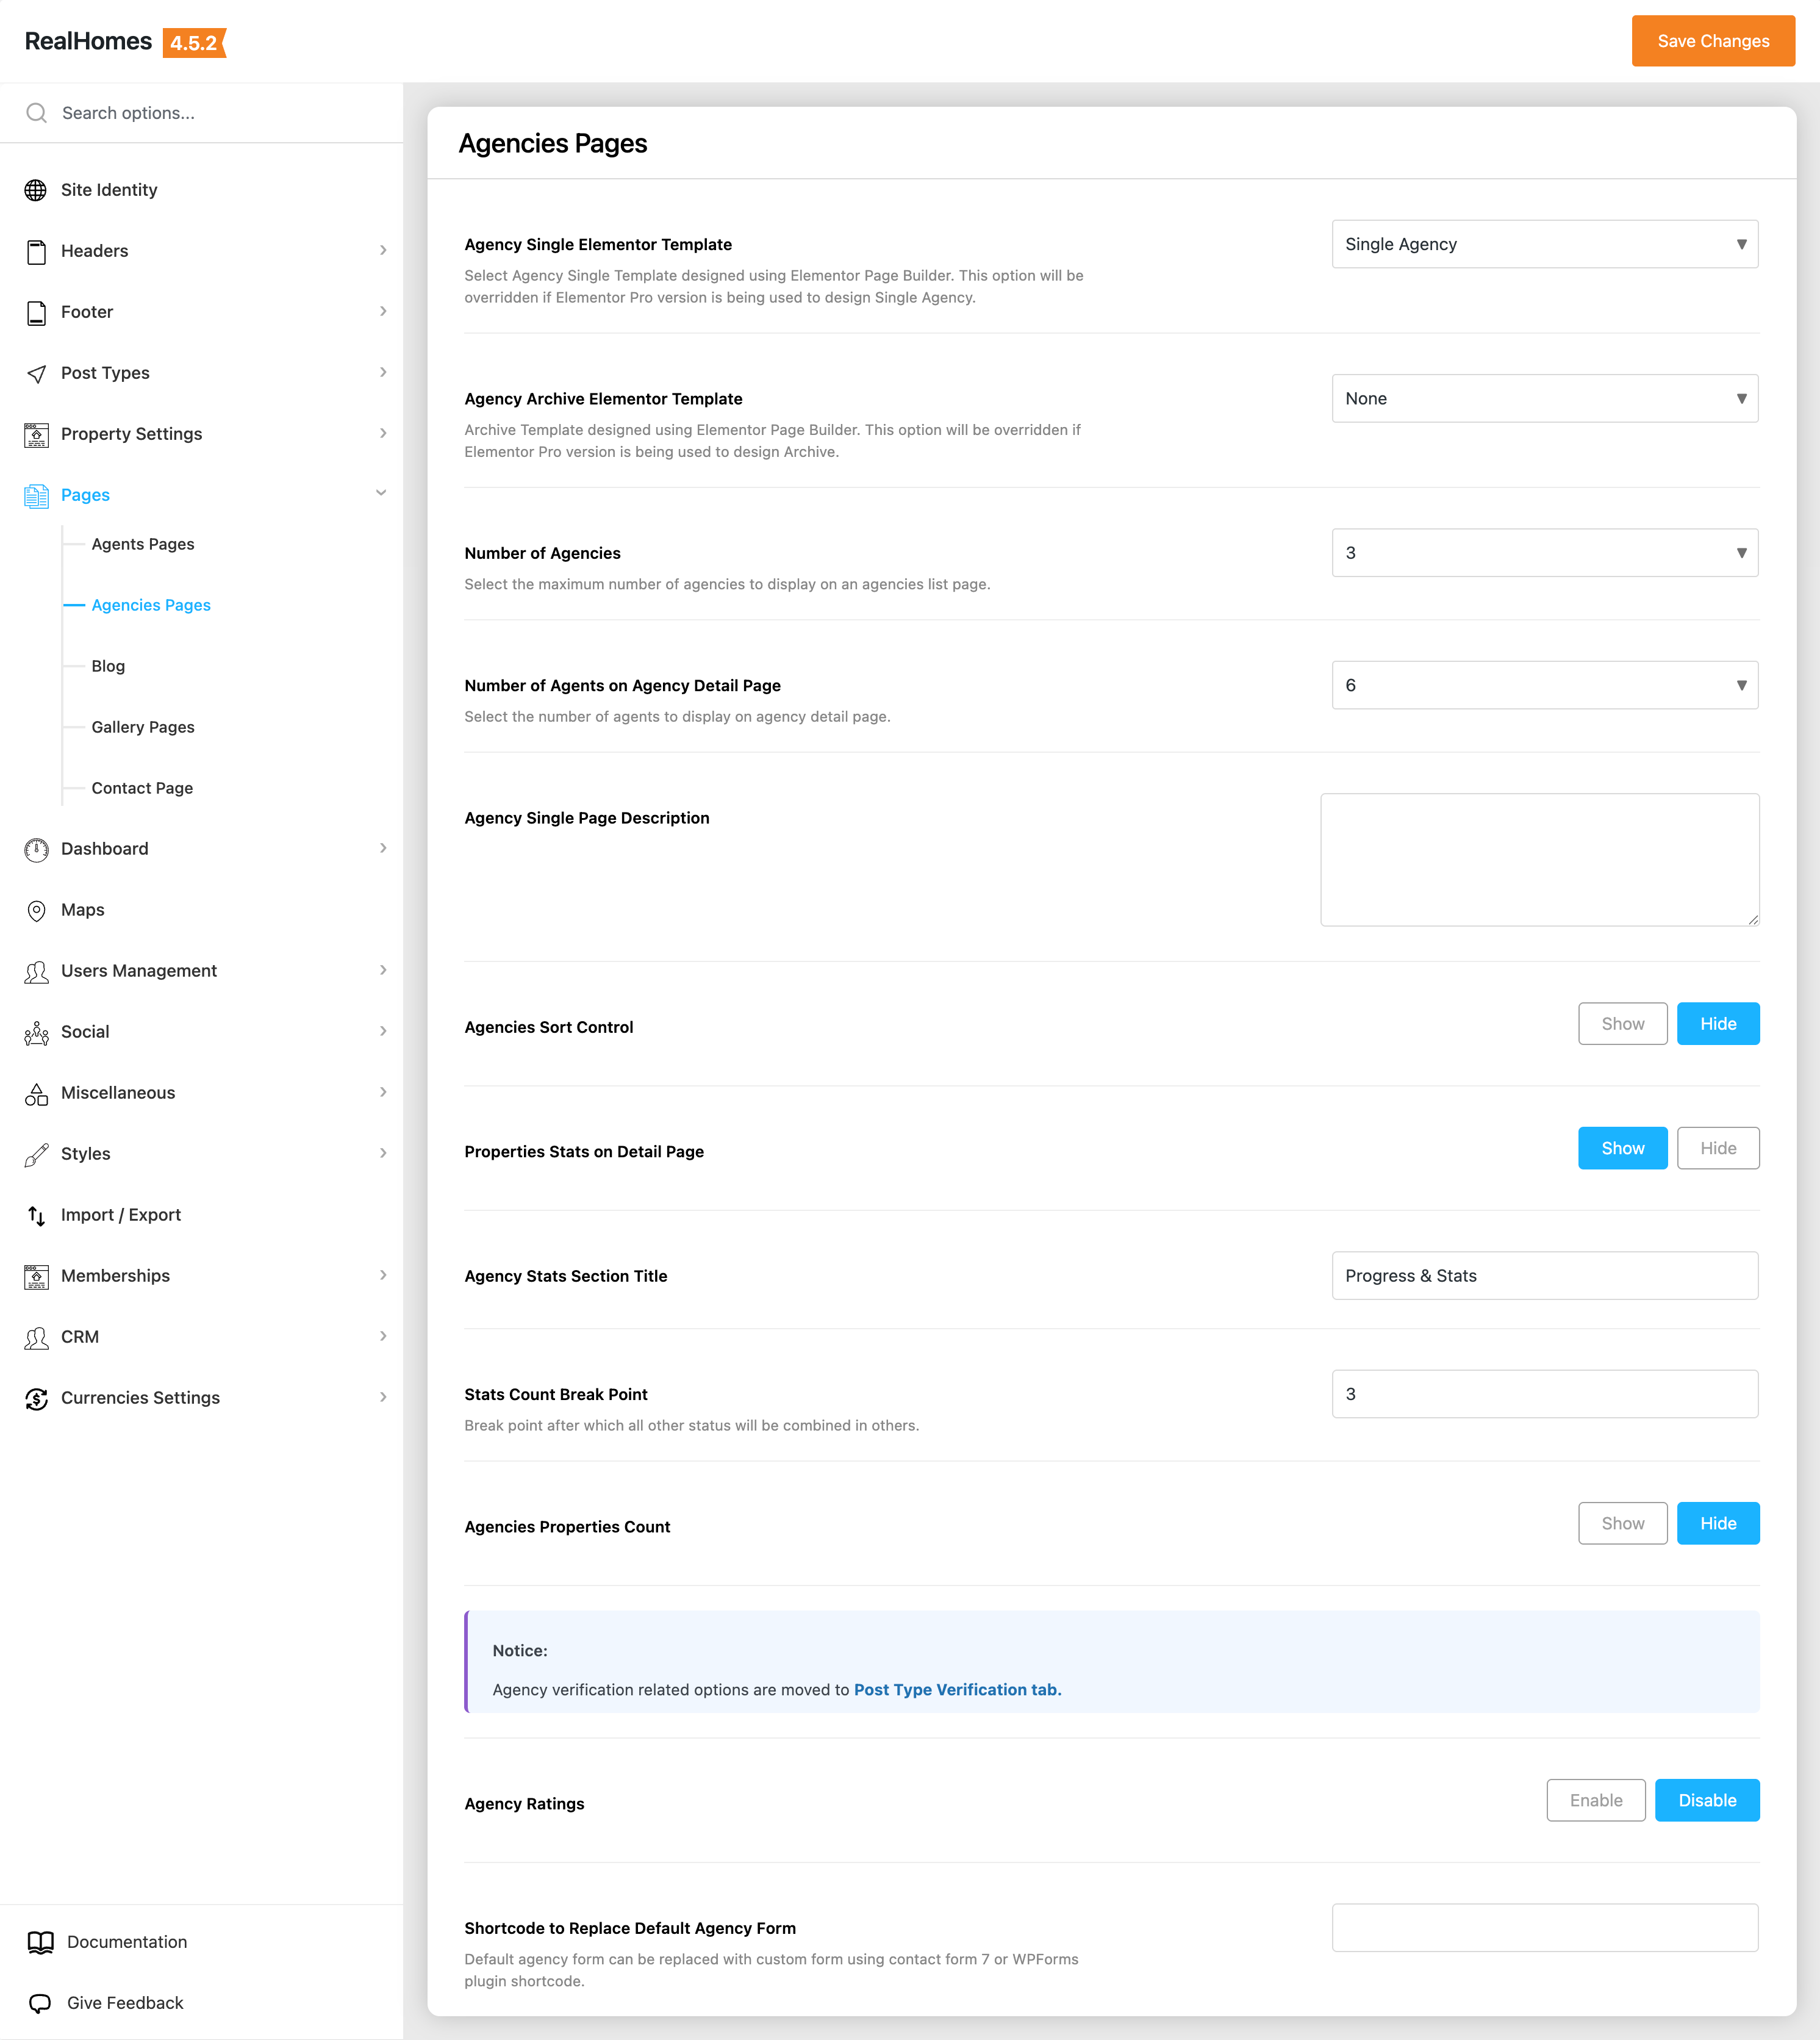Expand the Property Settings menu chevron
Screen dimensions: 1820x2040
[x=383, y=434]
